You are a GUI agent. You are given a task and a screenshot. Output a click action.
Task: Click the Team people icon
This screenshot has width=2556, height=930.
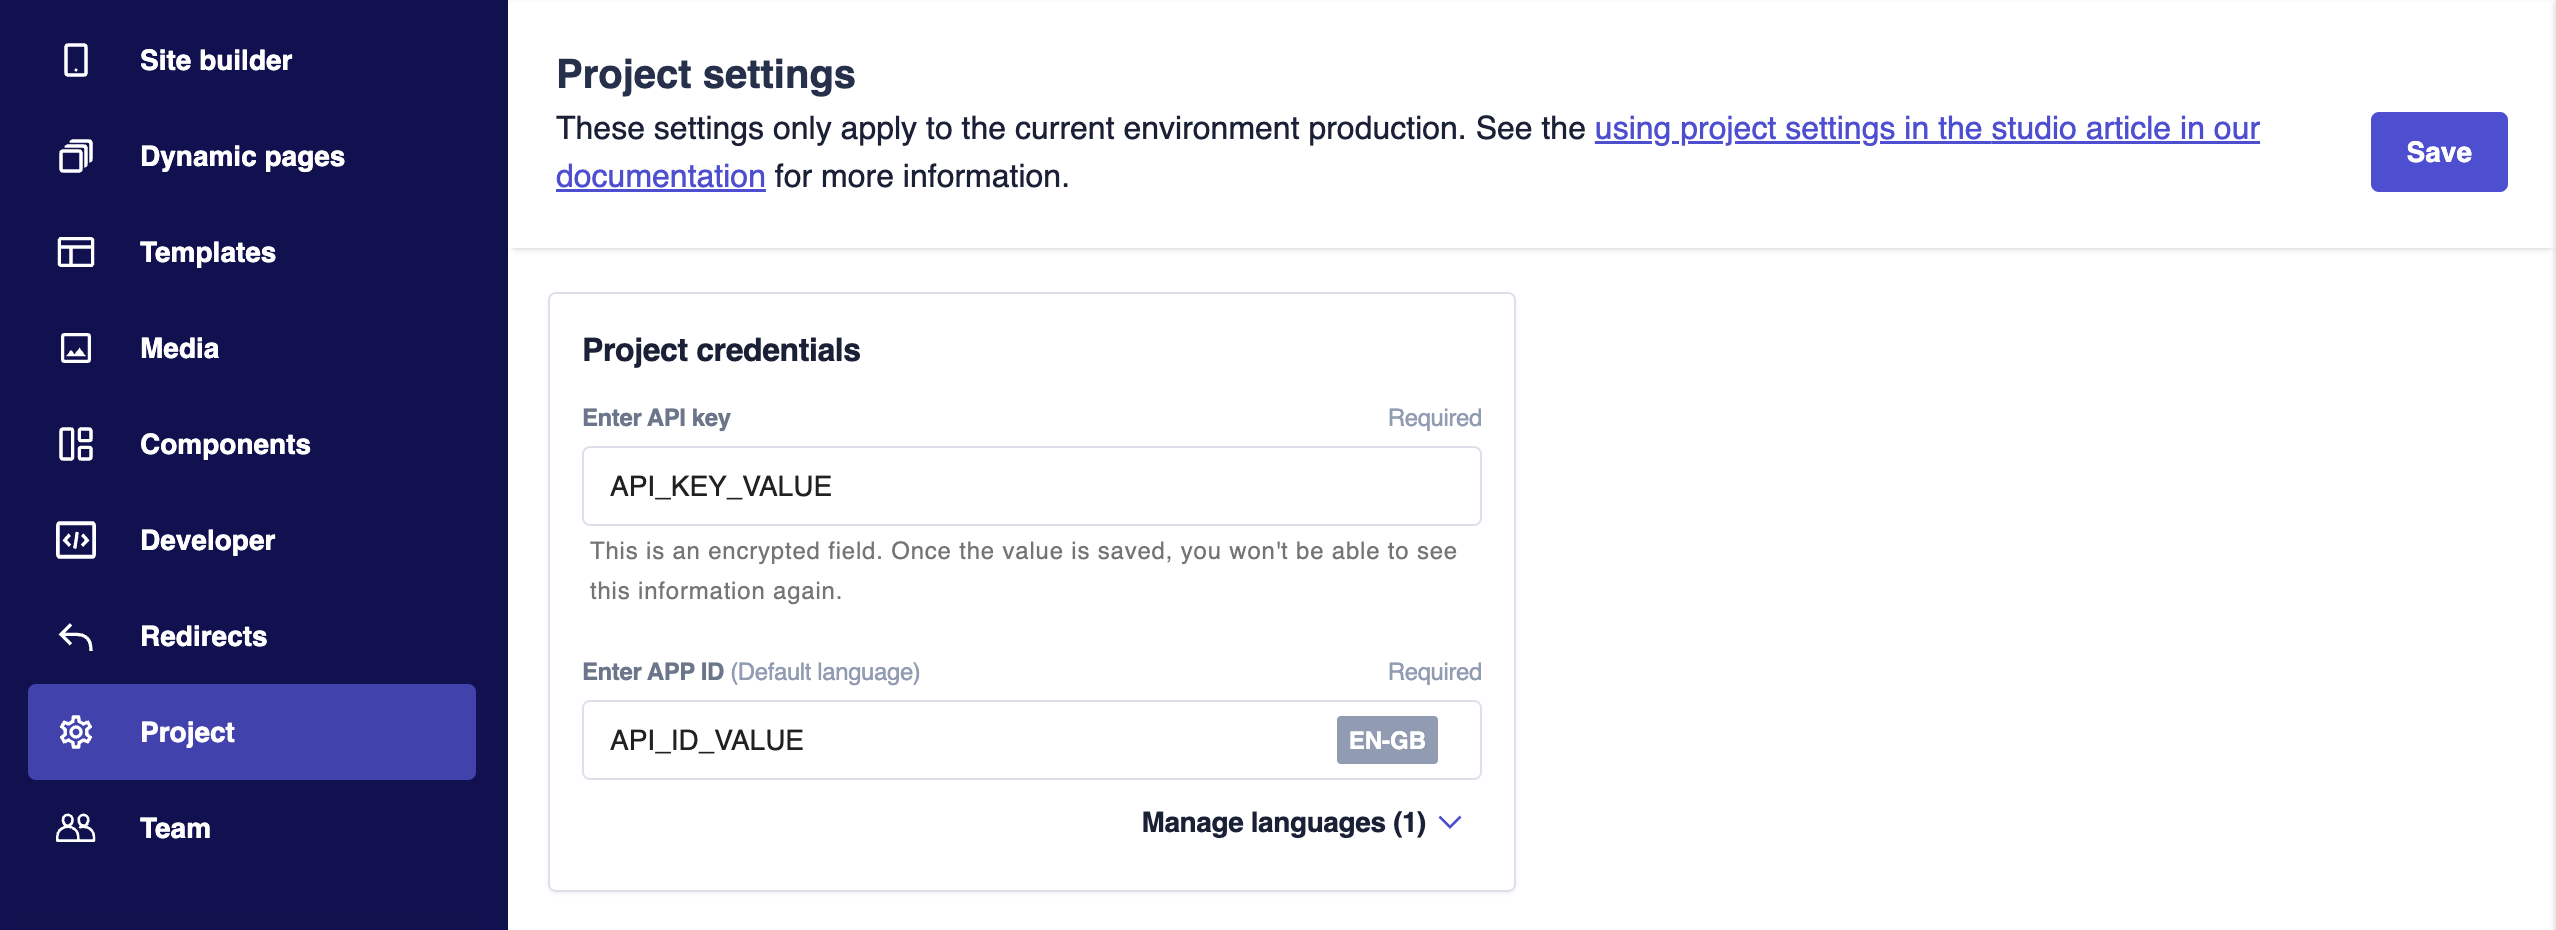click(76, 828)
